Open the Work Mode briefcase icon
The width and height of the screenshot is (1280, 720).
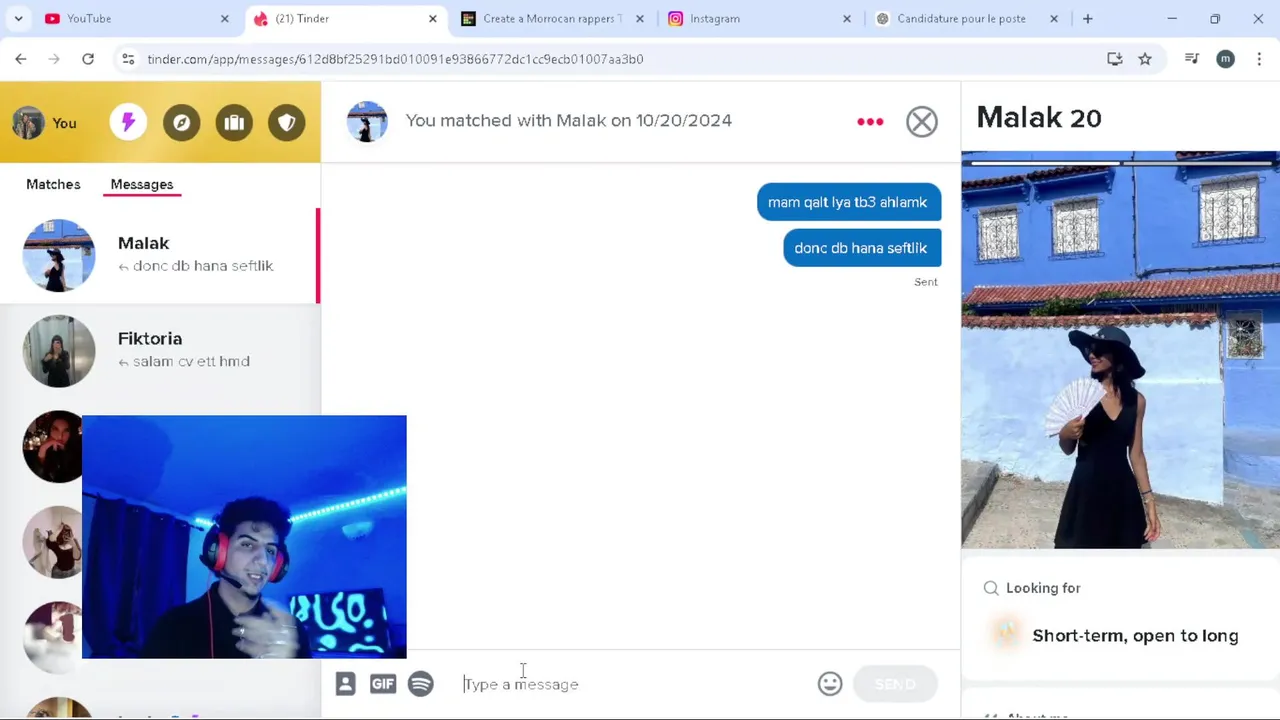coord(234,122)
